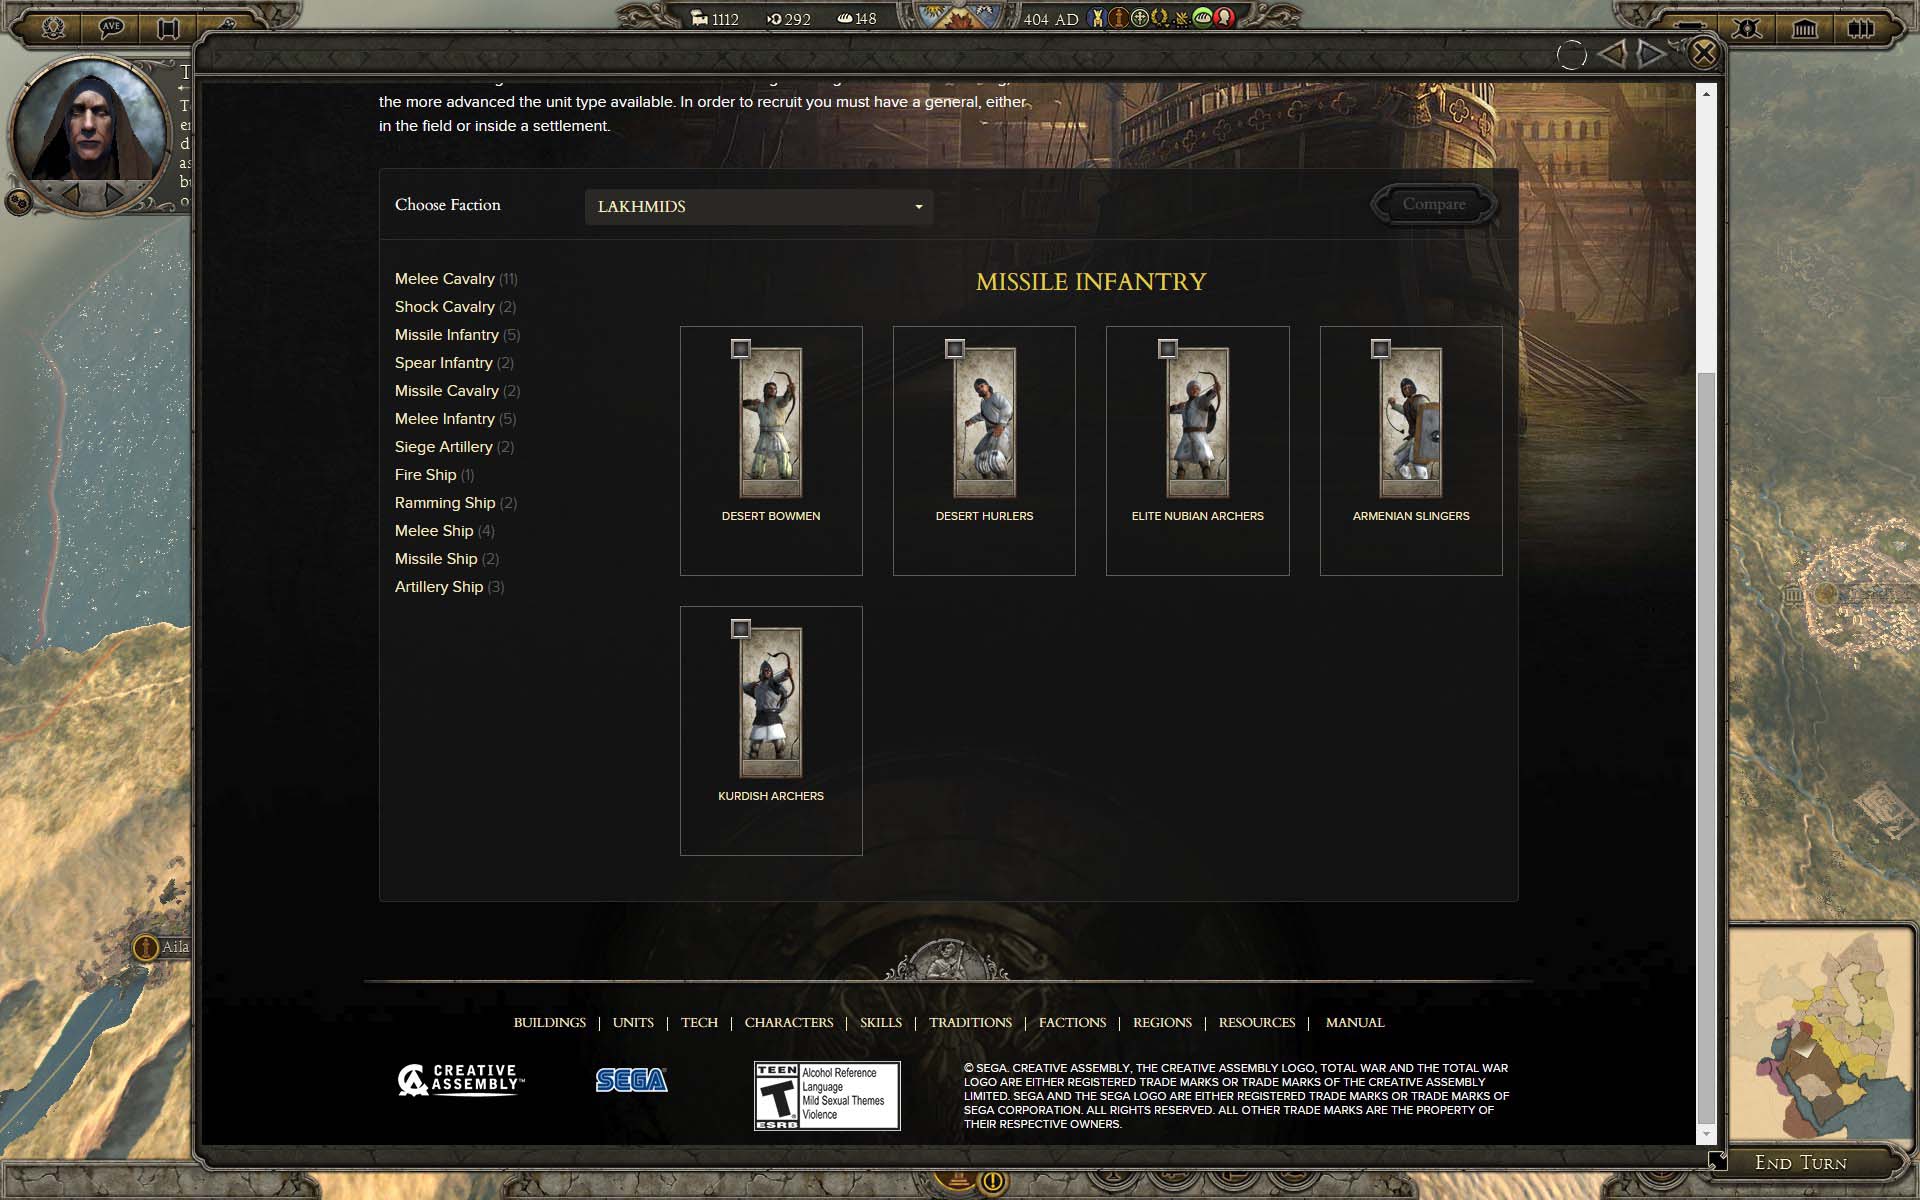Screen dimensions: 1920x1200
Task: Open the Desert Hurlers unit card
Action: click(984, 451)
